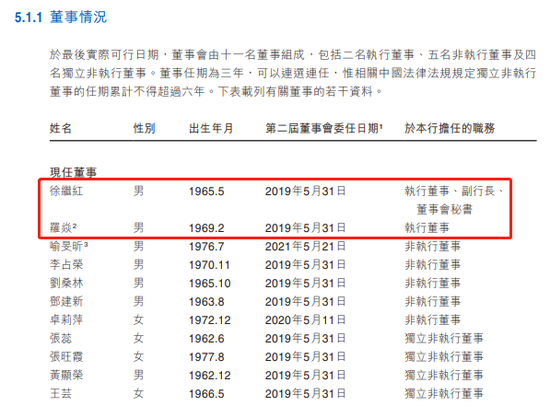Click column header 出生年月
550x406 pixels.
pyautogui.click(x=211, y=128)
